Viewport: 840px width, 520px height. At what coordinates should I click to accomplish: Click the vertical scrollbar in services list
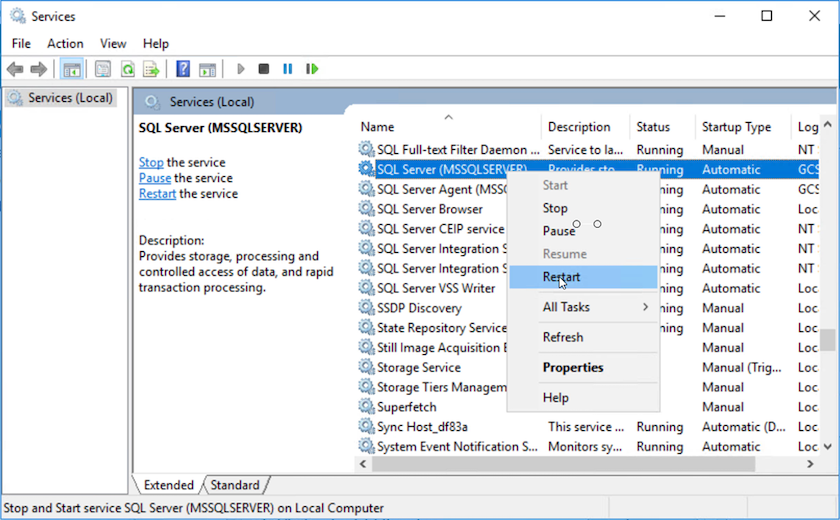[x=828, y=340]
